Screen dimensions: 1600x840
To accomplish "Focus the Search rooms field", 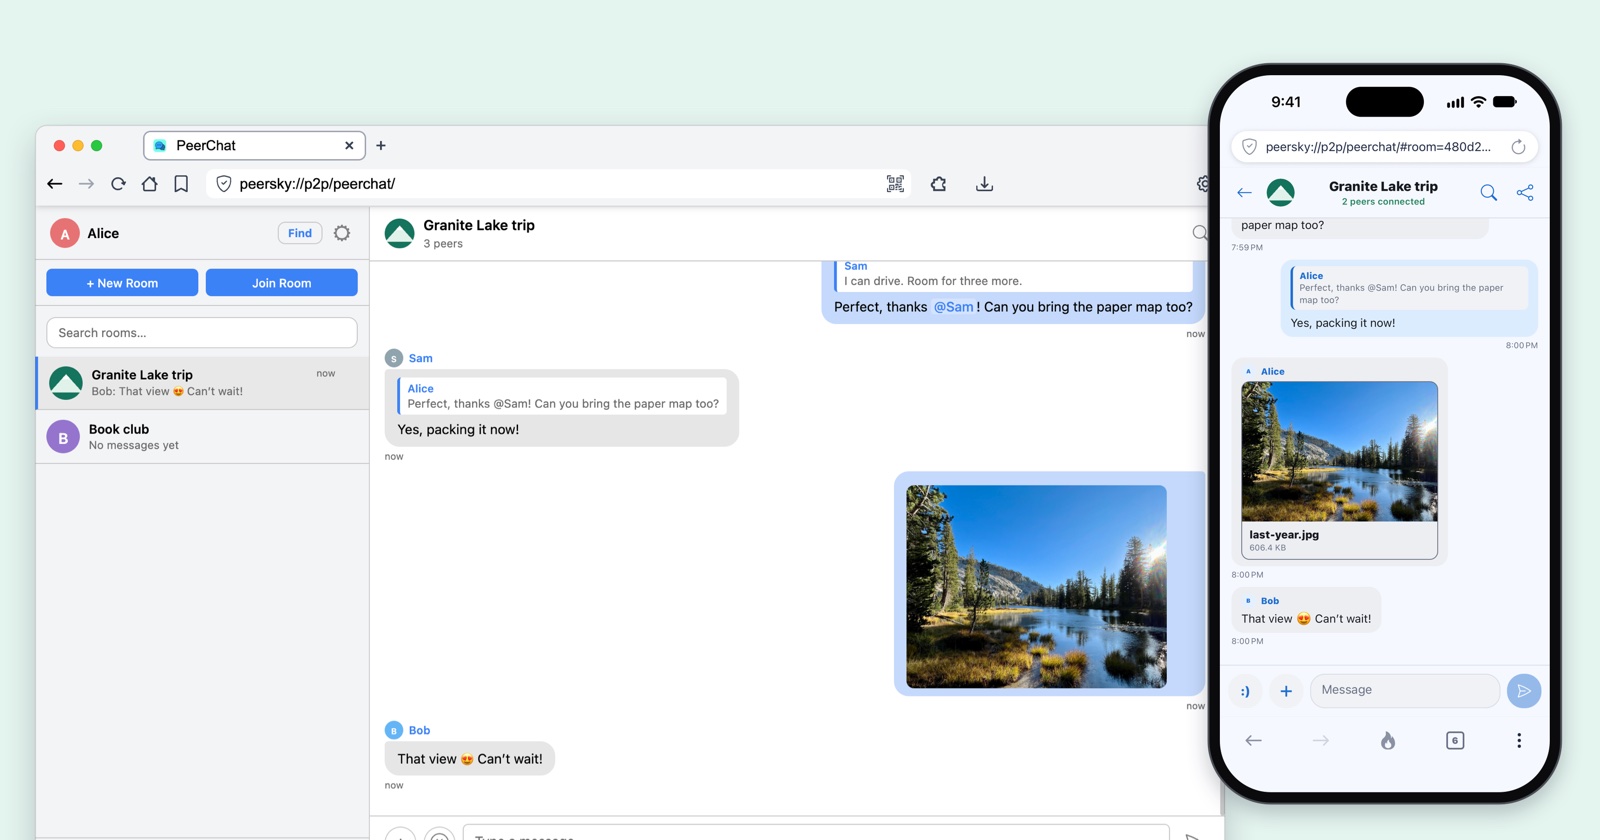I will click(202, 333).
